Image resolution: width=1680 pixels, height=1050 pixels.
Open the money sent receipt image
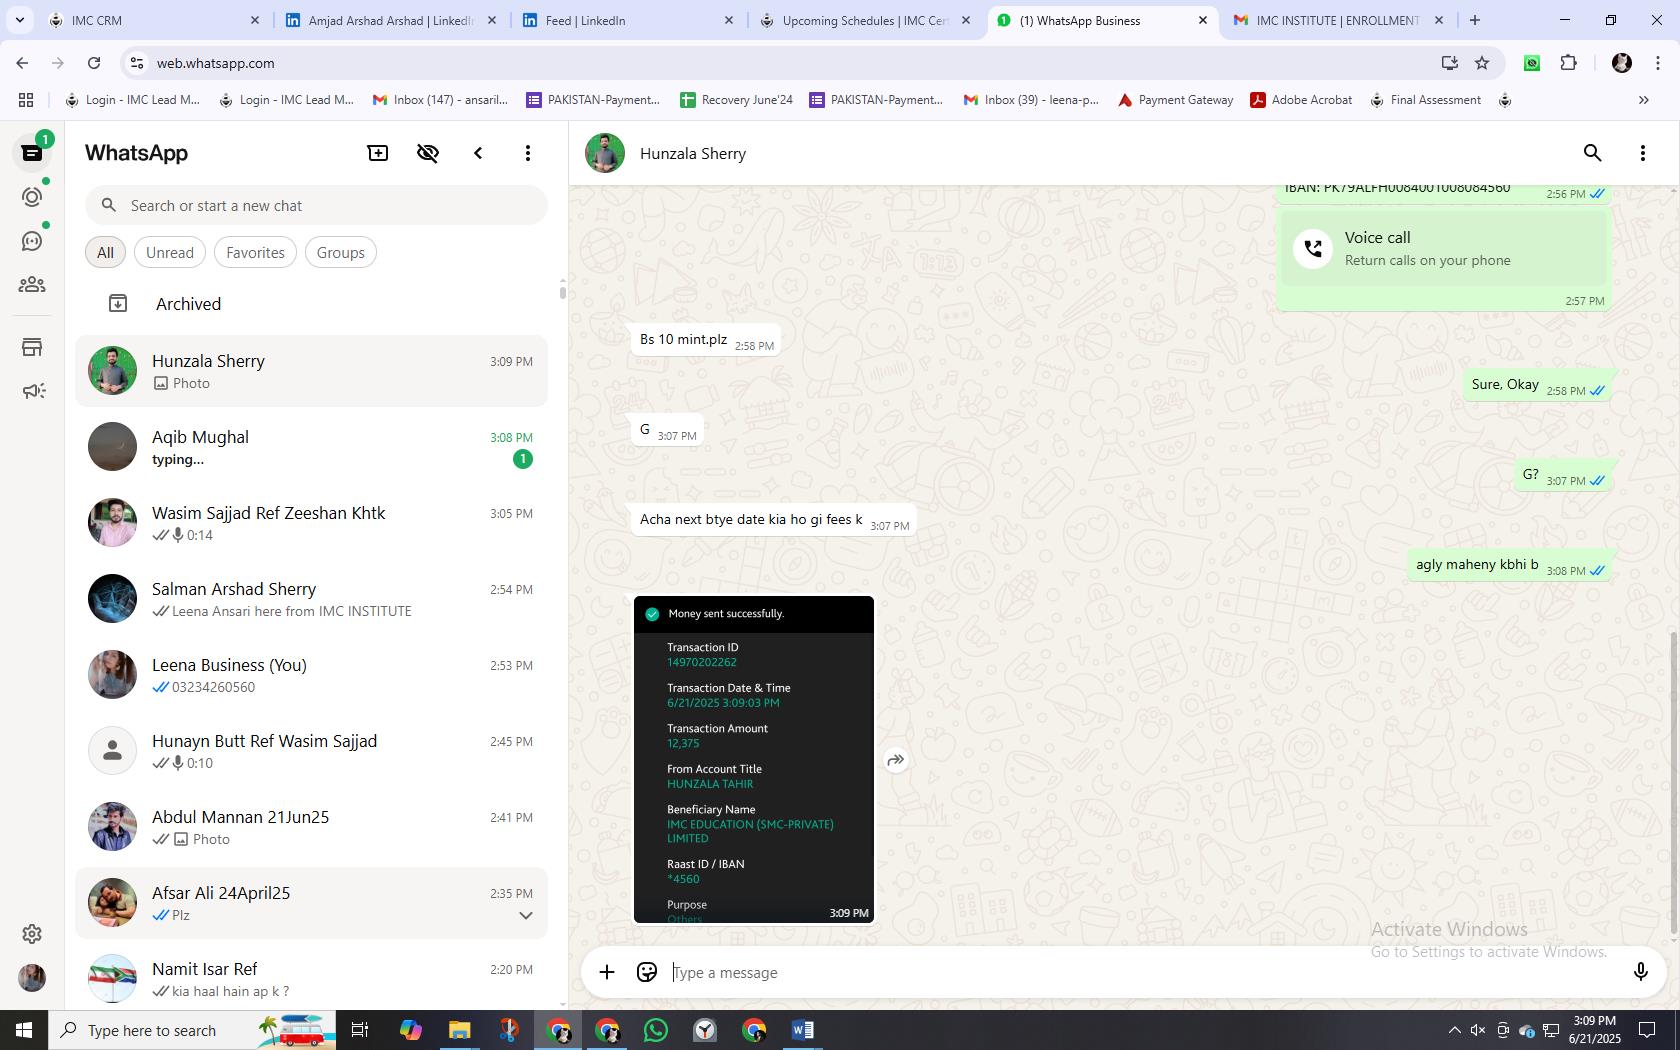coord(754,759)
